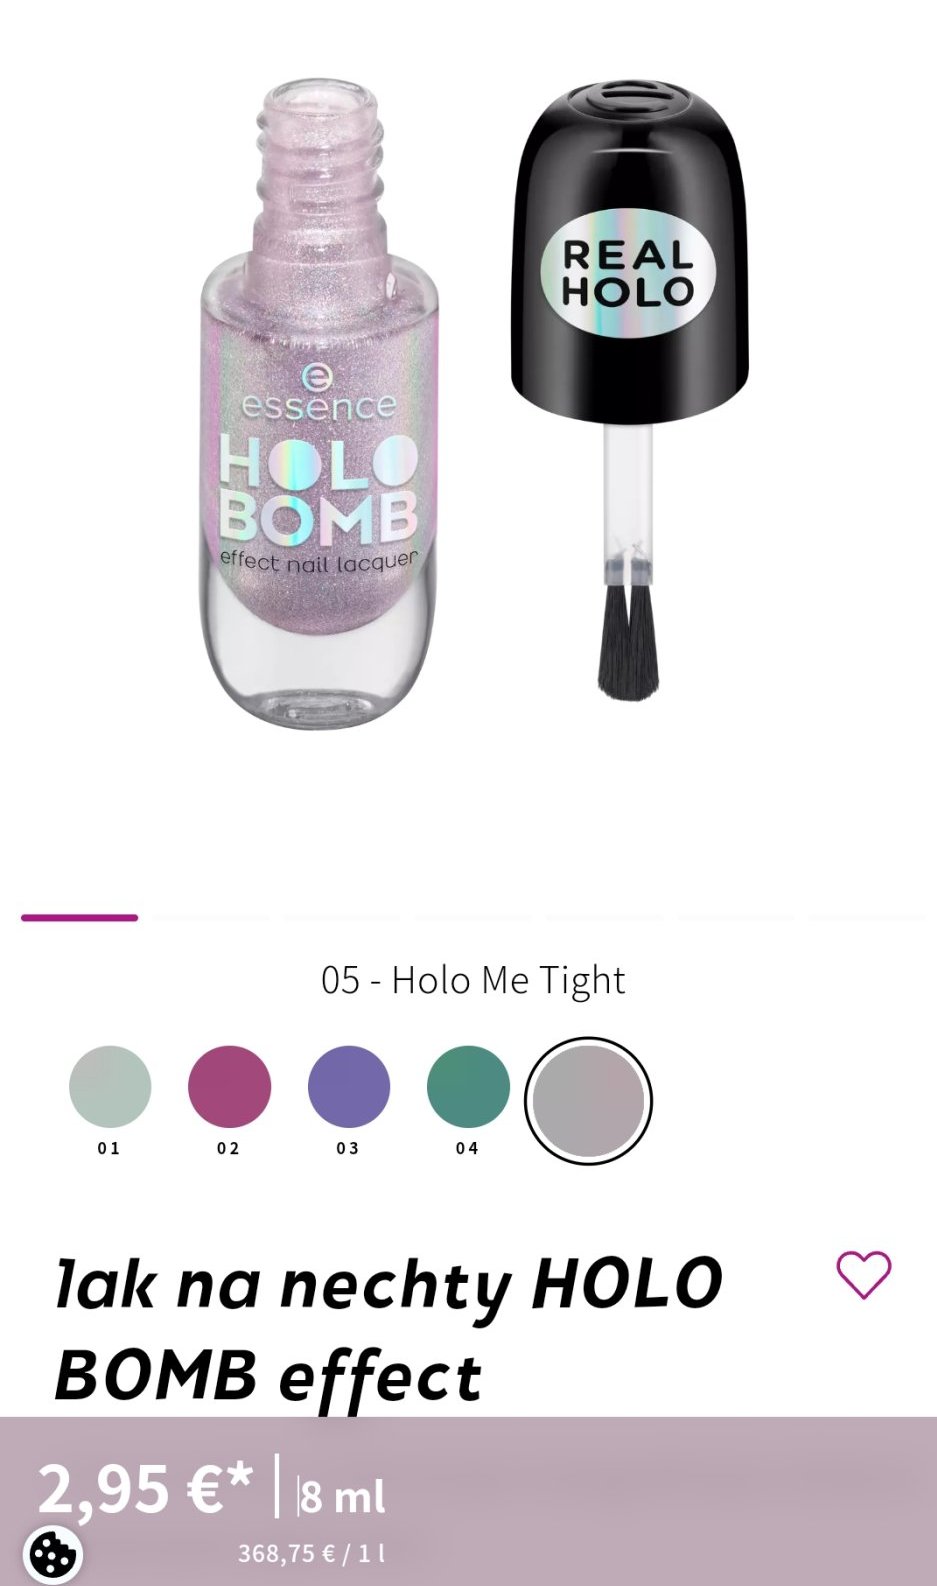This screenshot has width=937, height=1586.
Task: Select the first active purple carousel indicator
Action: pos(79,917)
